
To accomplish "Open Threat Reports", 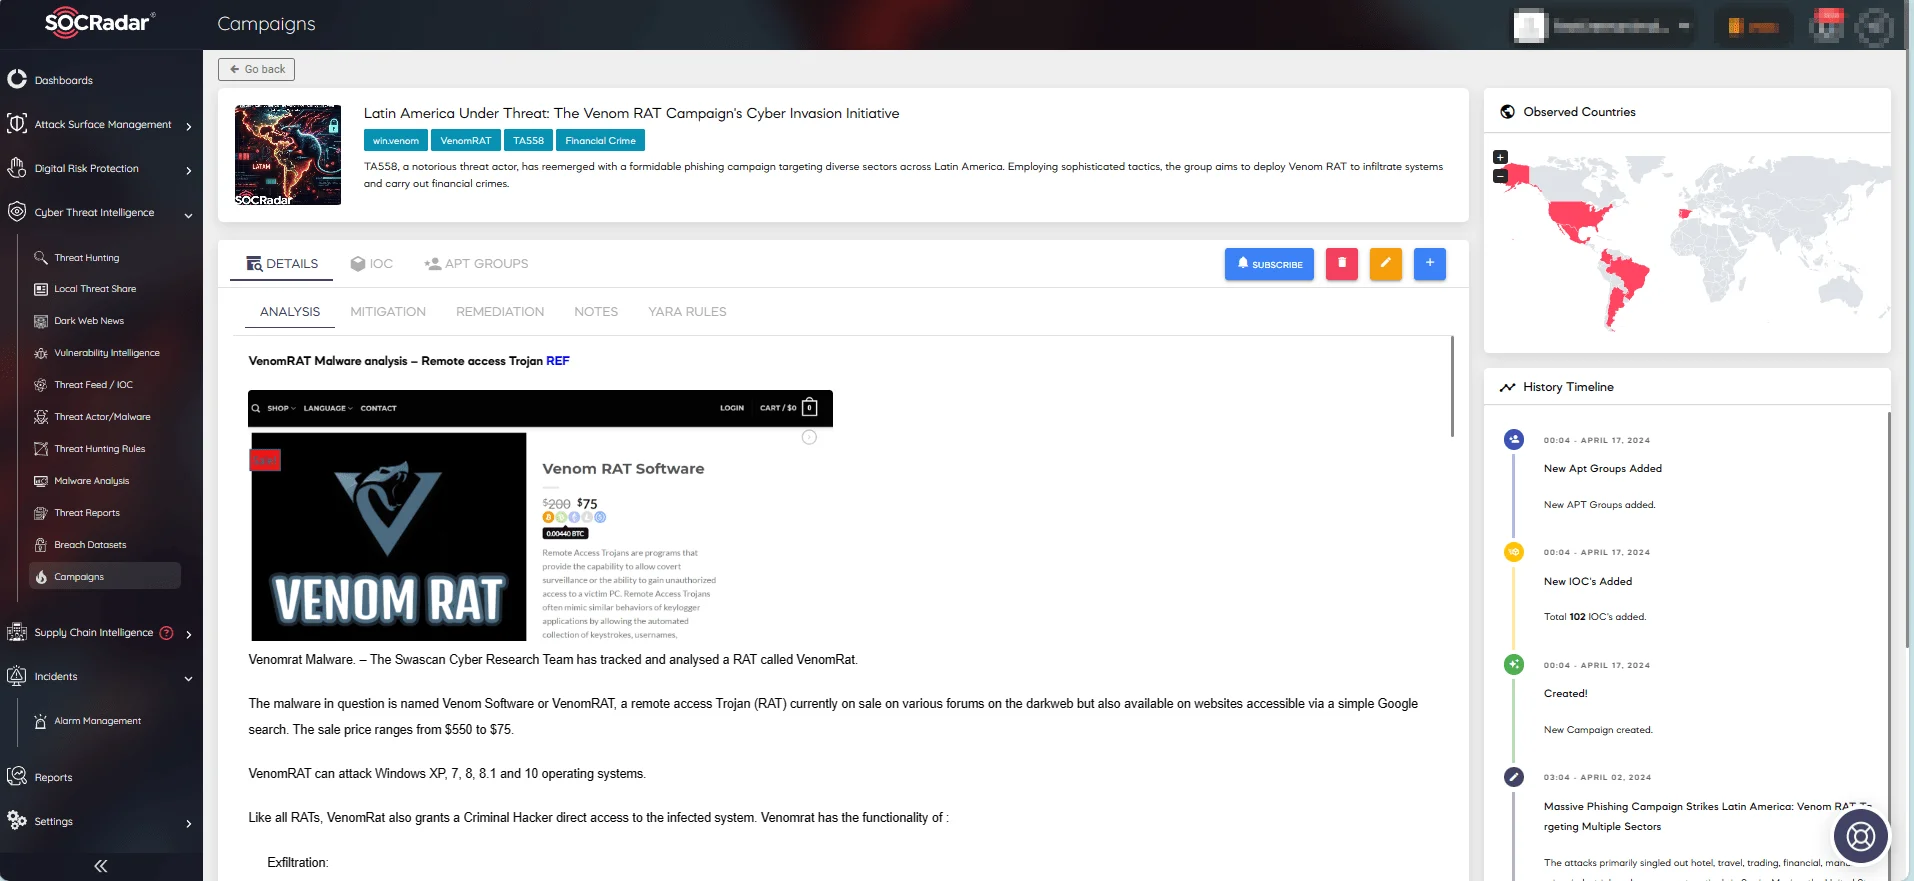I will tap(87, 513).
